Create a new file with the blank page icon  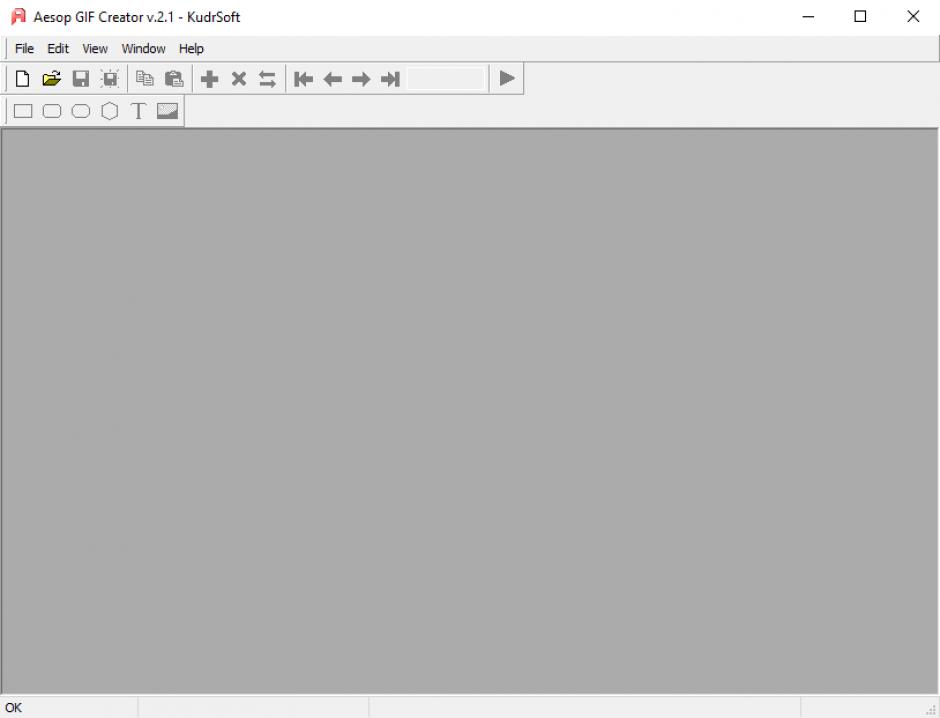pyautogui.click(x=22, y=79)
